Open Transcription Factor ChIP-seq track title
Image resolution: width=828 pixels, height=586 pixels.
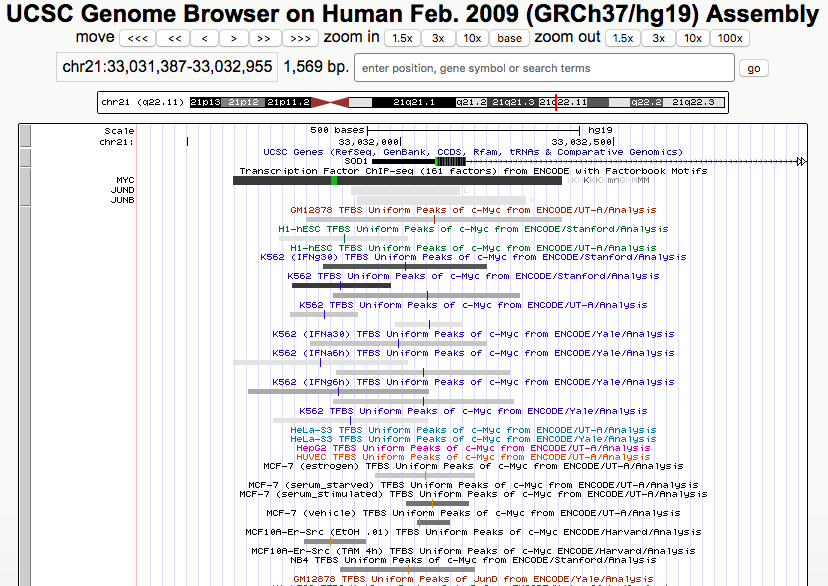click(473, 171)
